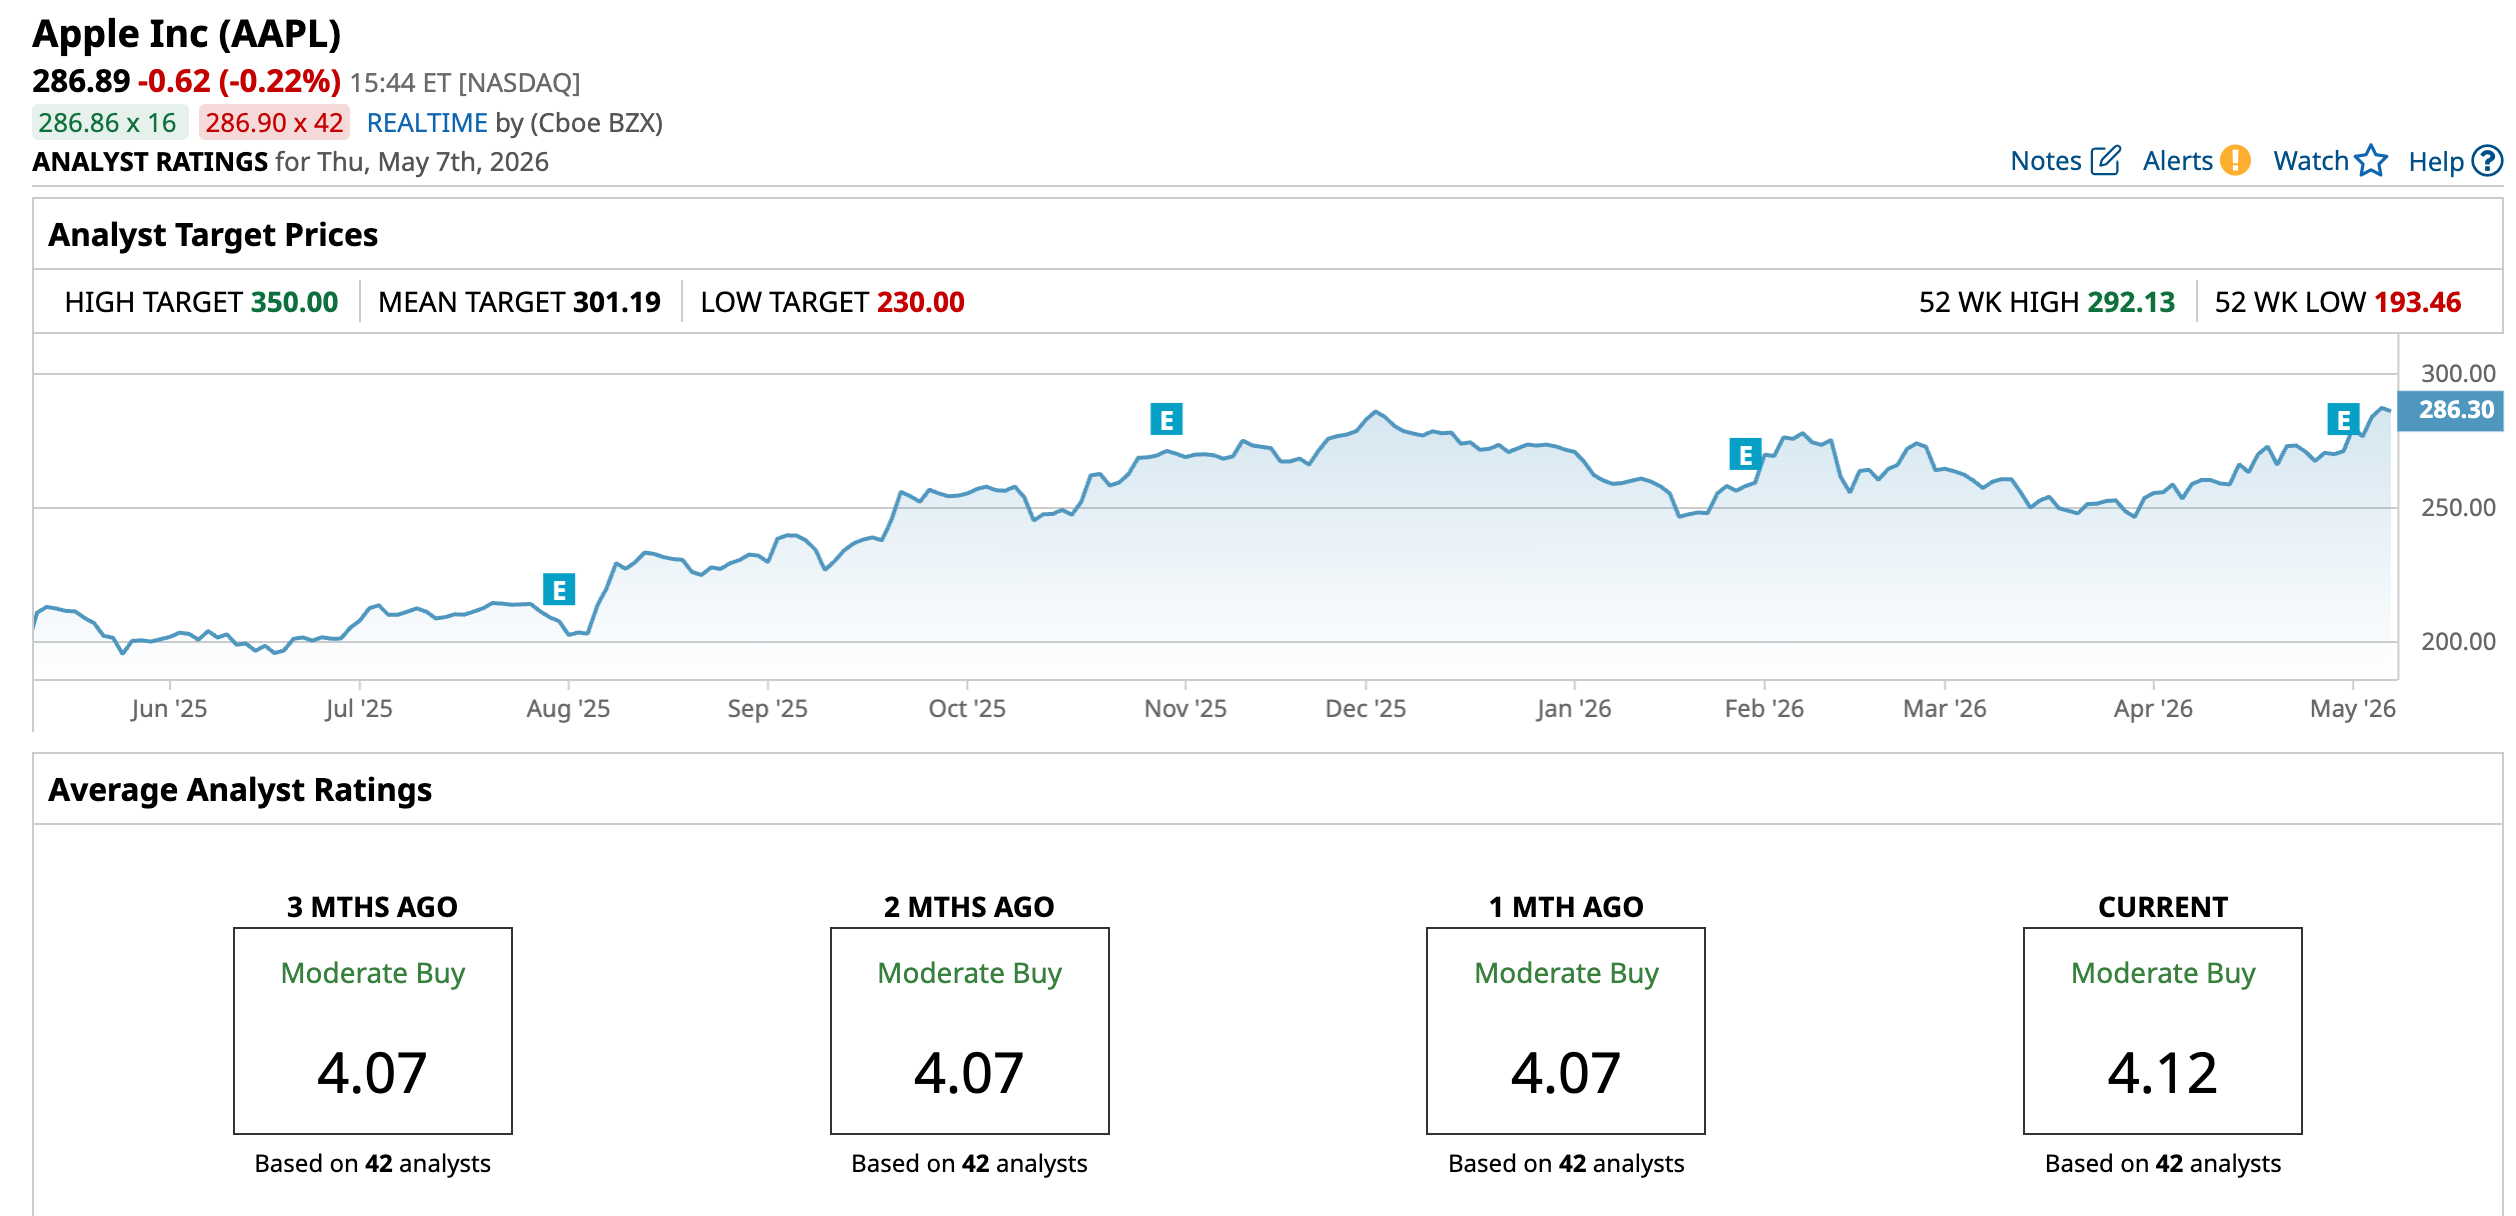Click the Alerts link text
The image size is (2516, 1216).
[2177, 161]
